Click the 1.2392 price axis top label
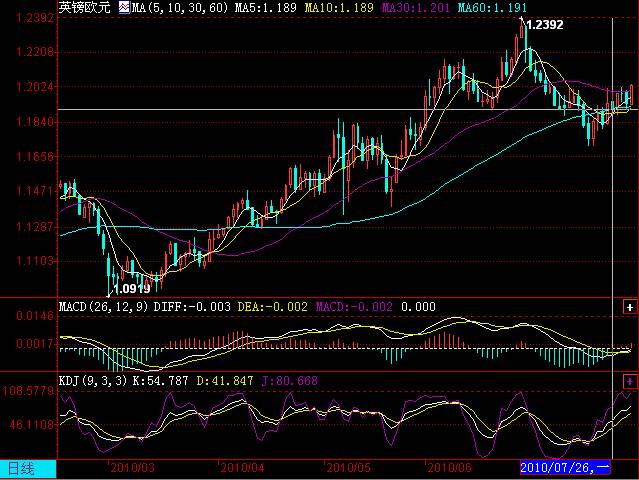 pos(35,18)
